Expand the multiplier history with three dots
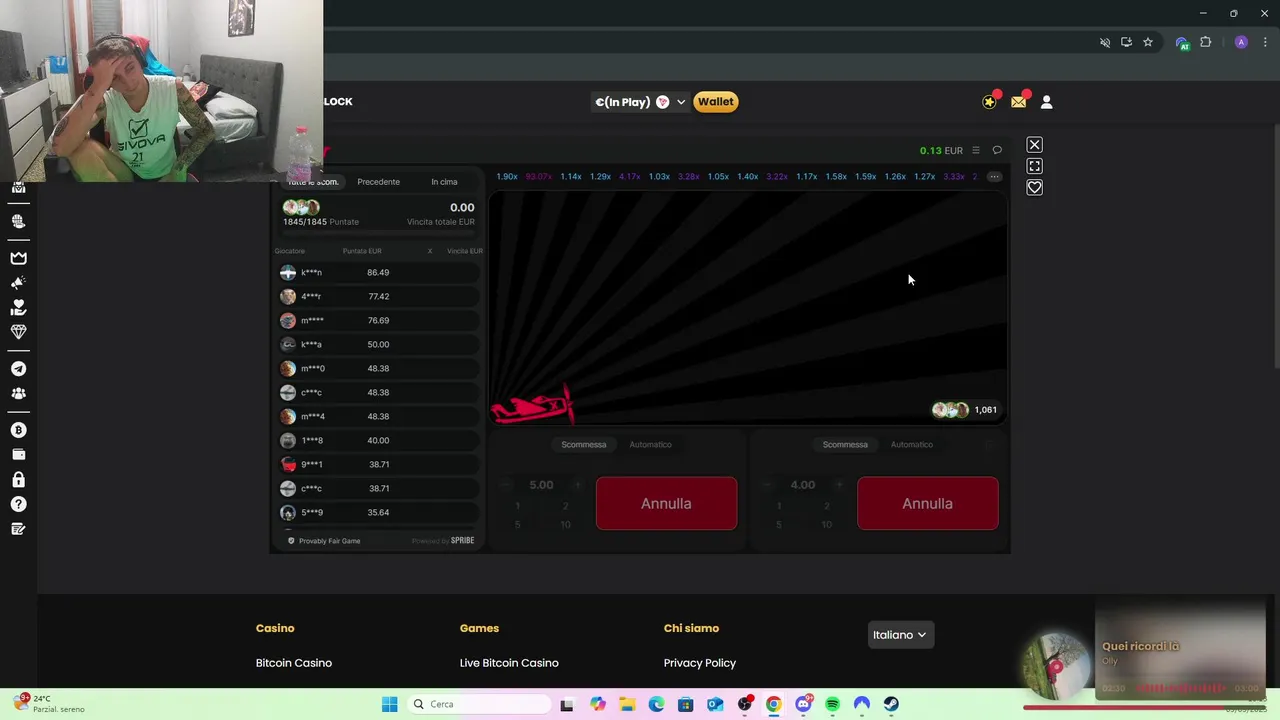 coord(994,176)
